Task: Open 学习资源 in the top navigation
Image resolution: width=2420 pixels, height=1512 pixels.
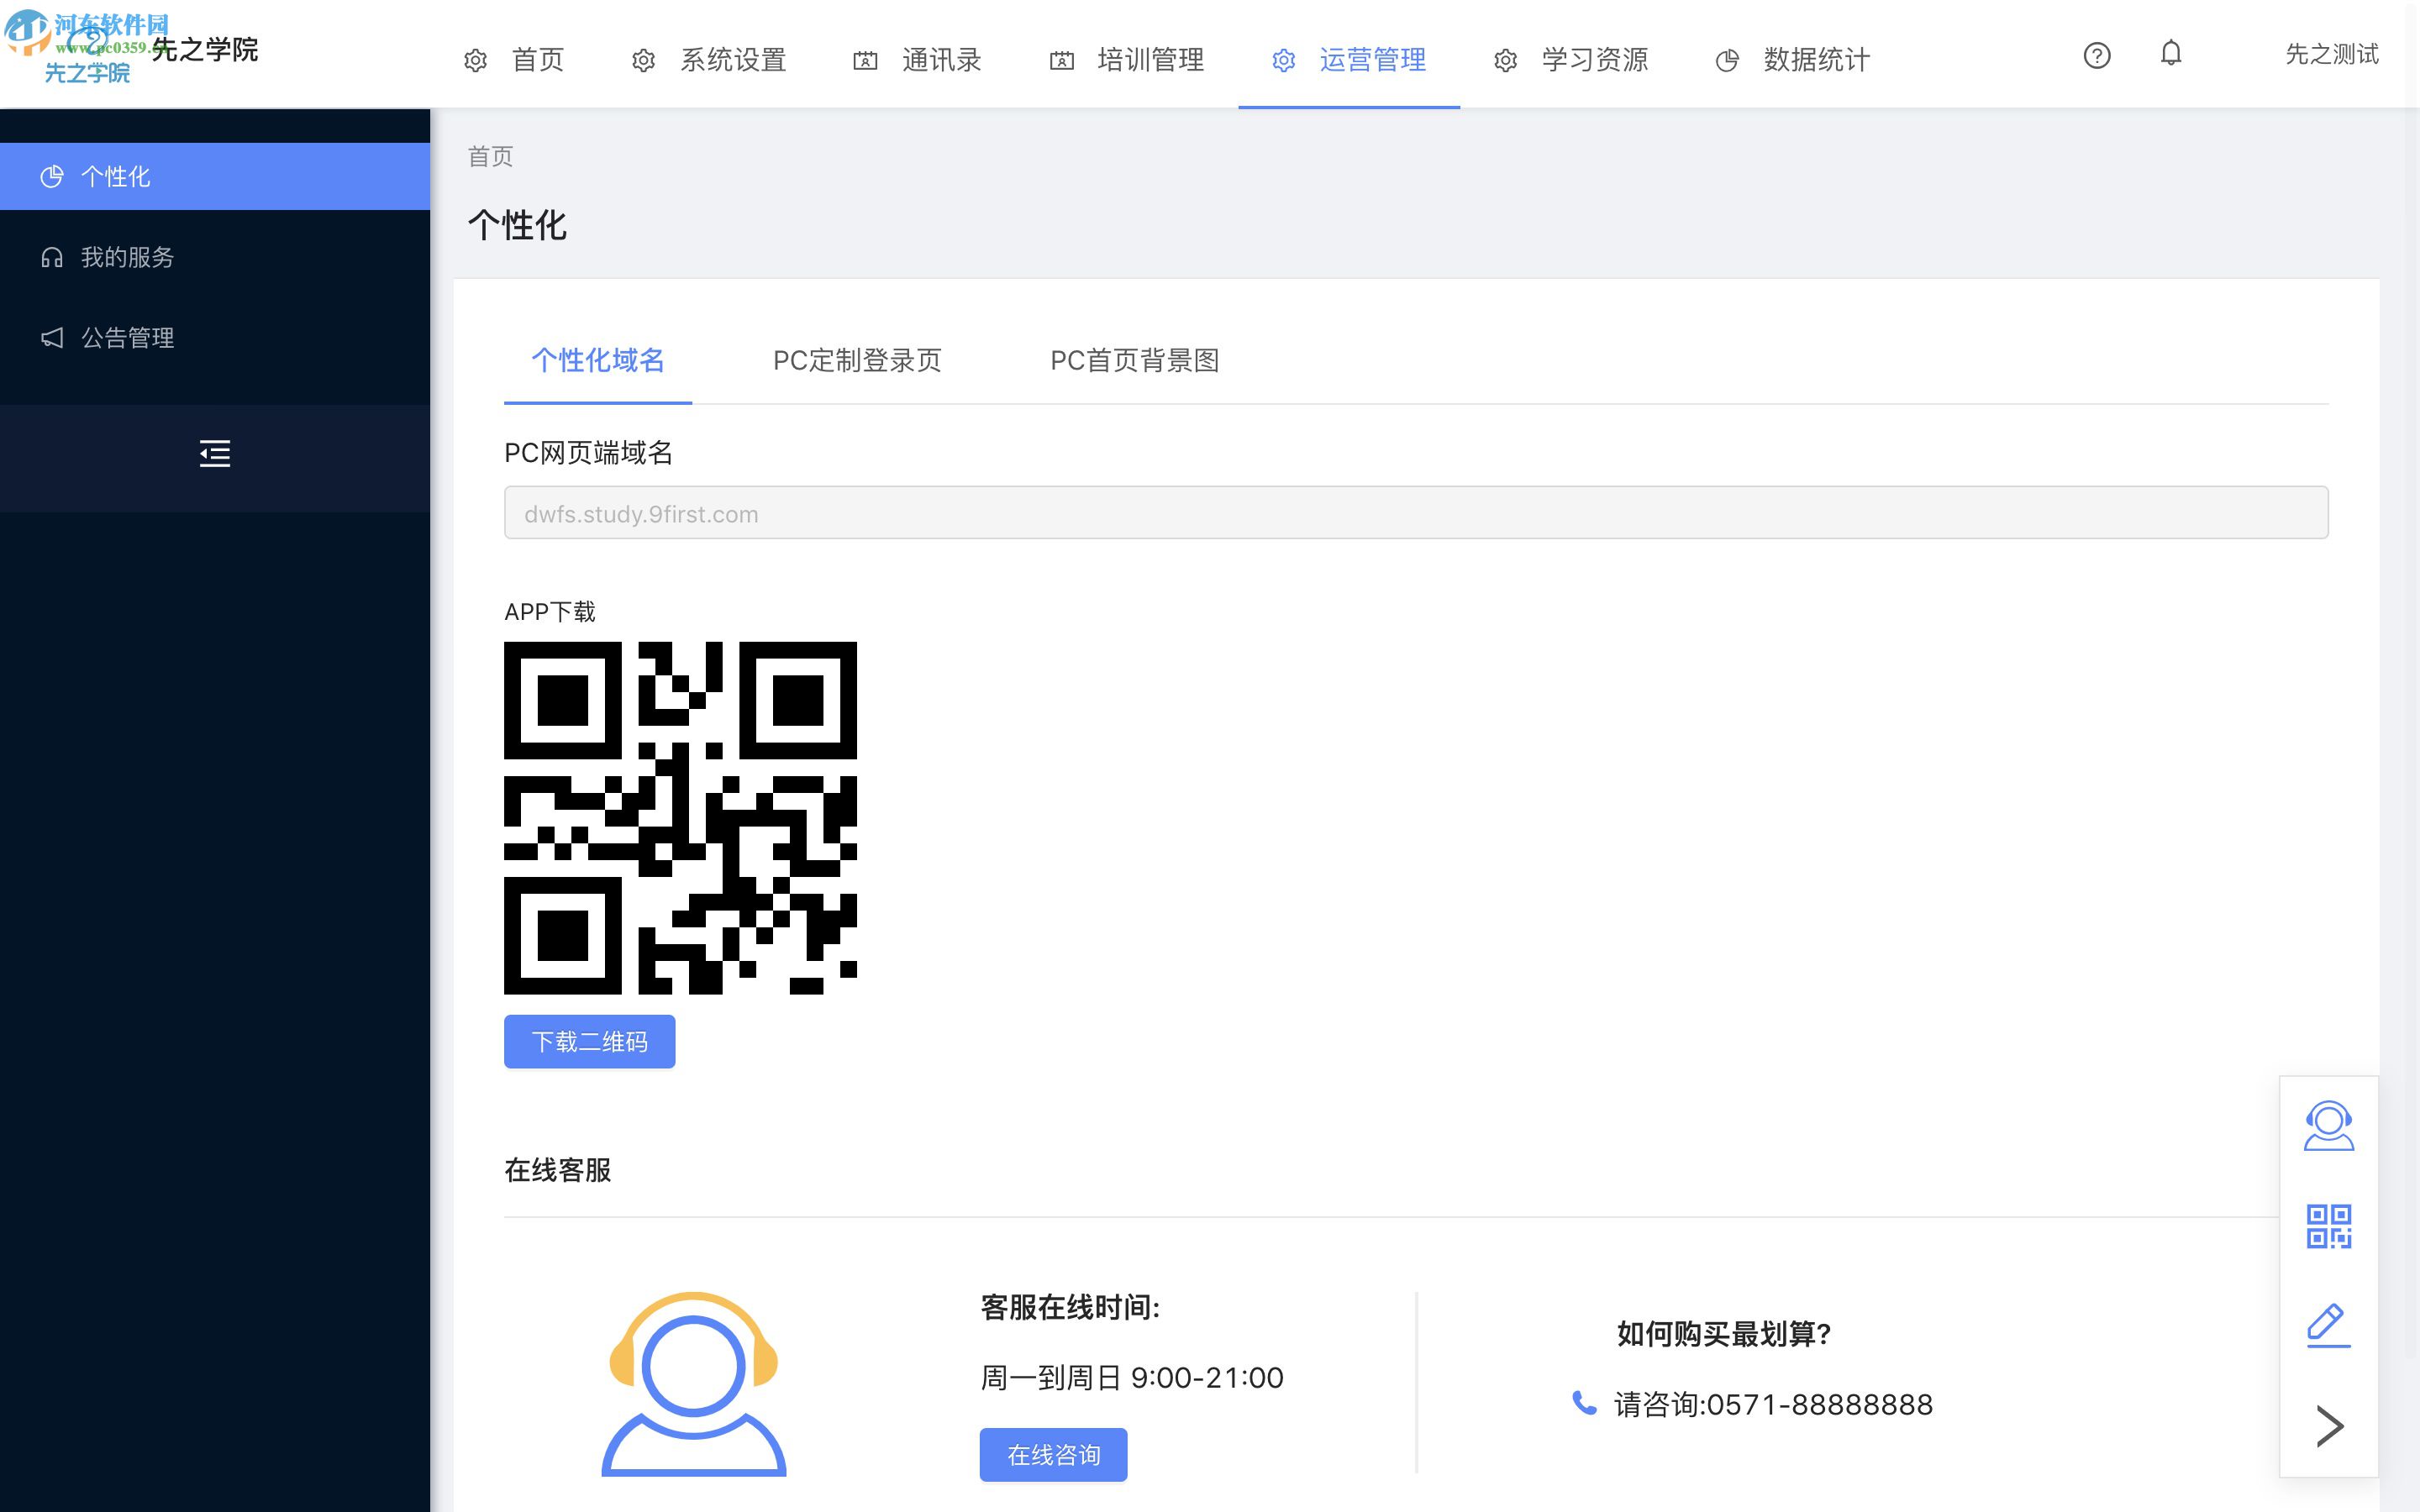Action: coord(1570,60)
